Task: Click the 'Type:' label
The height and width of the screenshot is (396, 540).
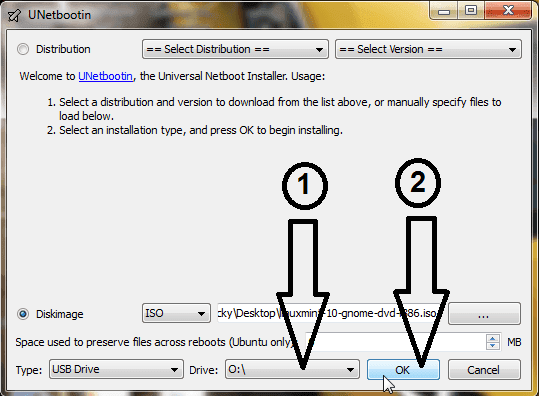Action: click(x=29, y=370)
